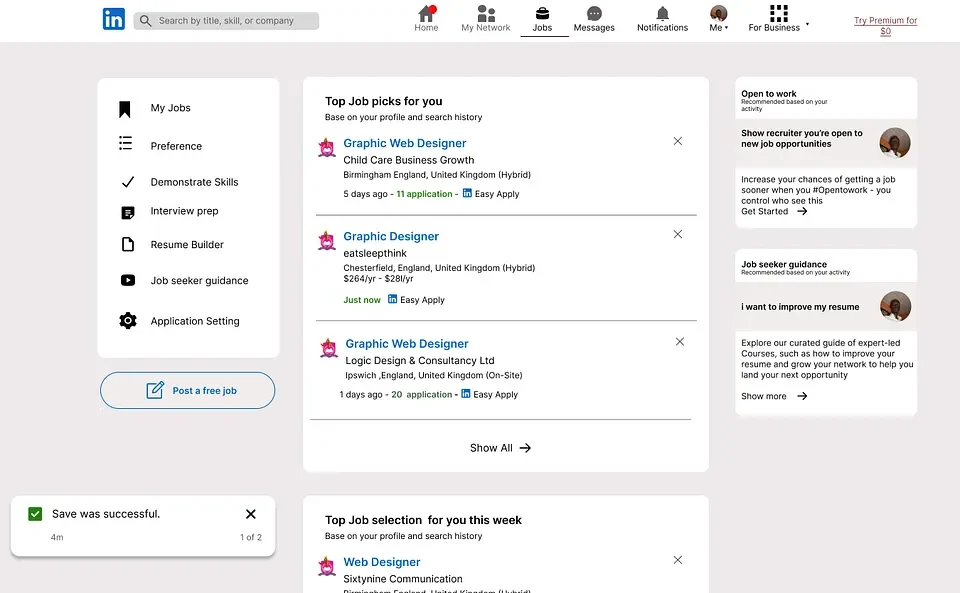Image resolution: width=960 pixels, height=593 pixels.
Task: Click Get Started in Open to work card
Action: pos(774,211)
